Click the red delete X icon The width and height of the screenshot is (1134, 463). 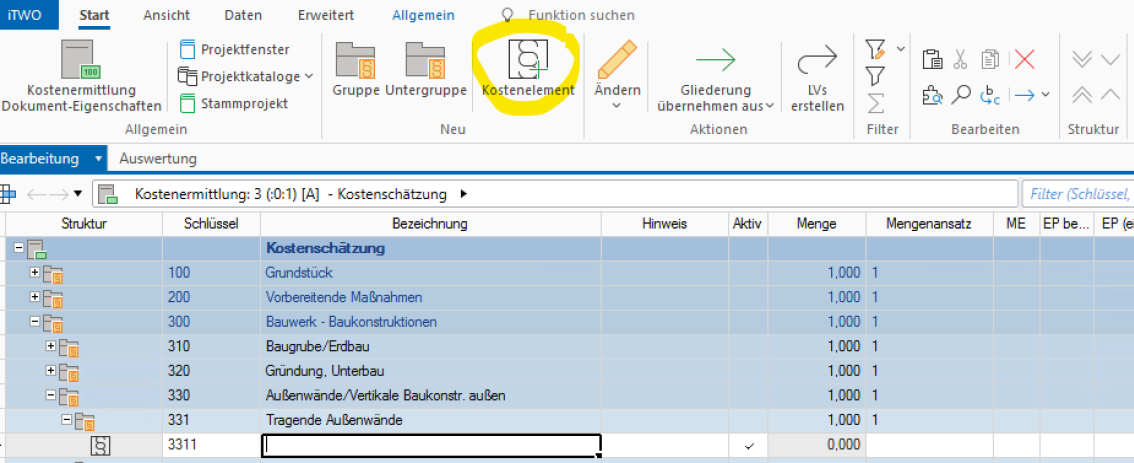[1024, 59]
